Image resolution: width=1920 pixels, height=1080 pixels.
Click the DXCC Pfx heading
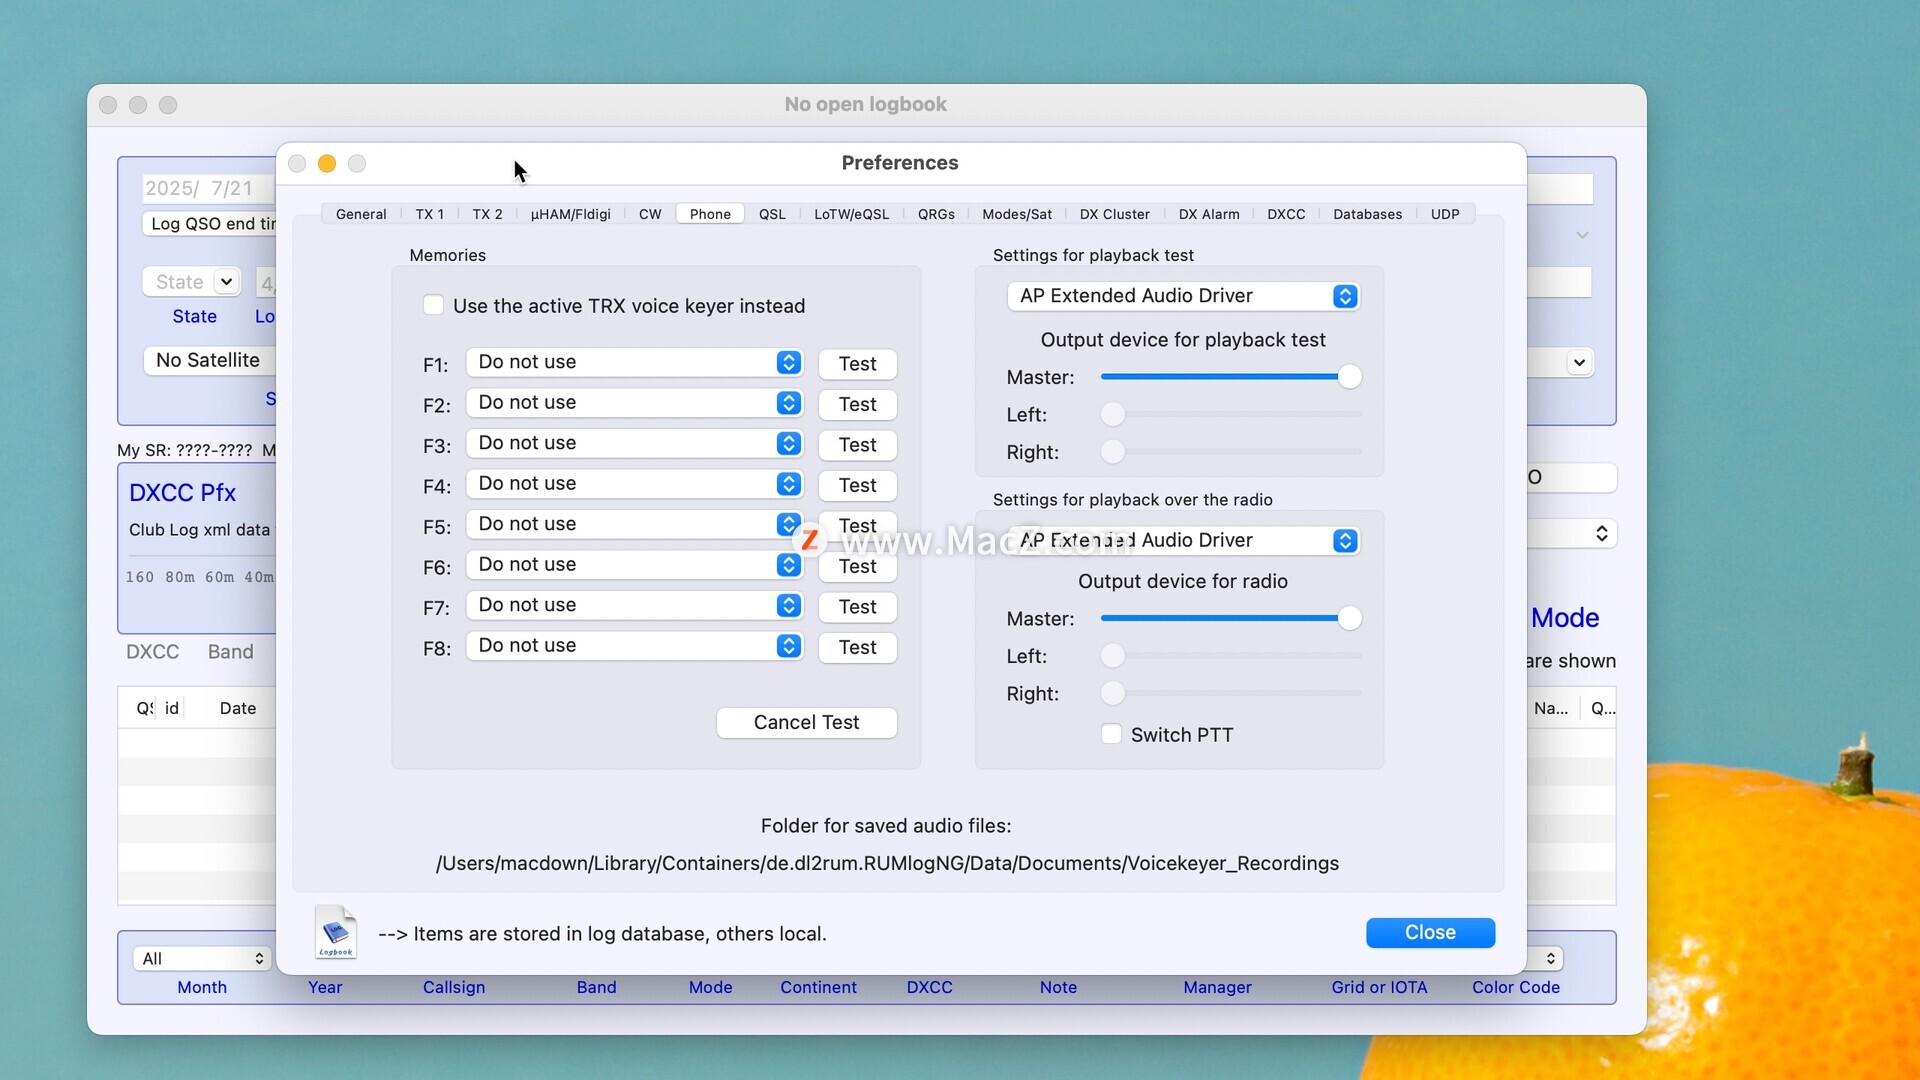[x=182, y=493]
